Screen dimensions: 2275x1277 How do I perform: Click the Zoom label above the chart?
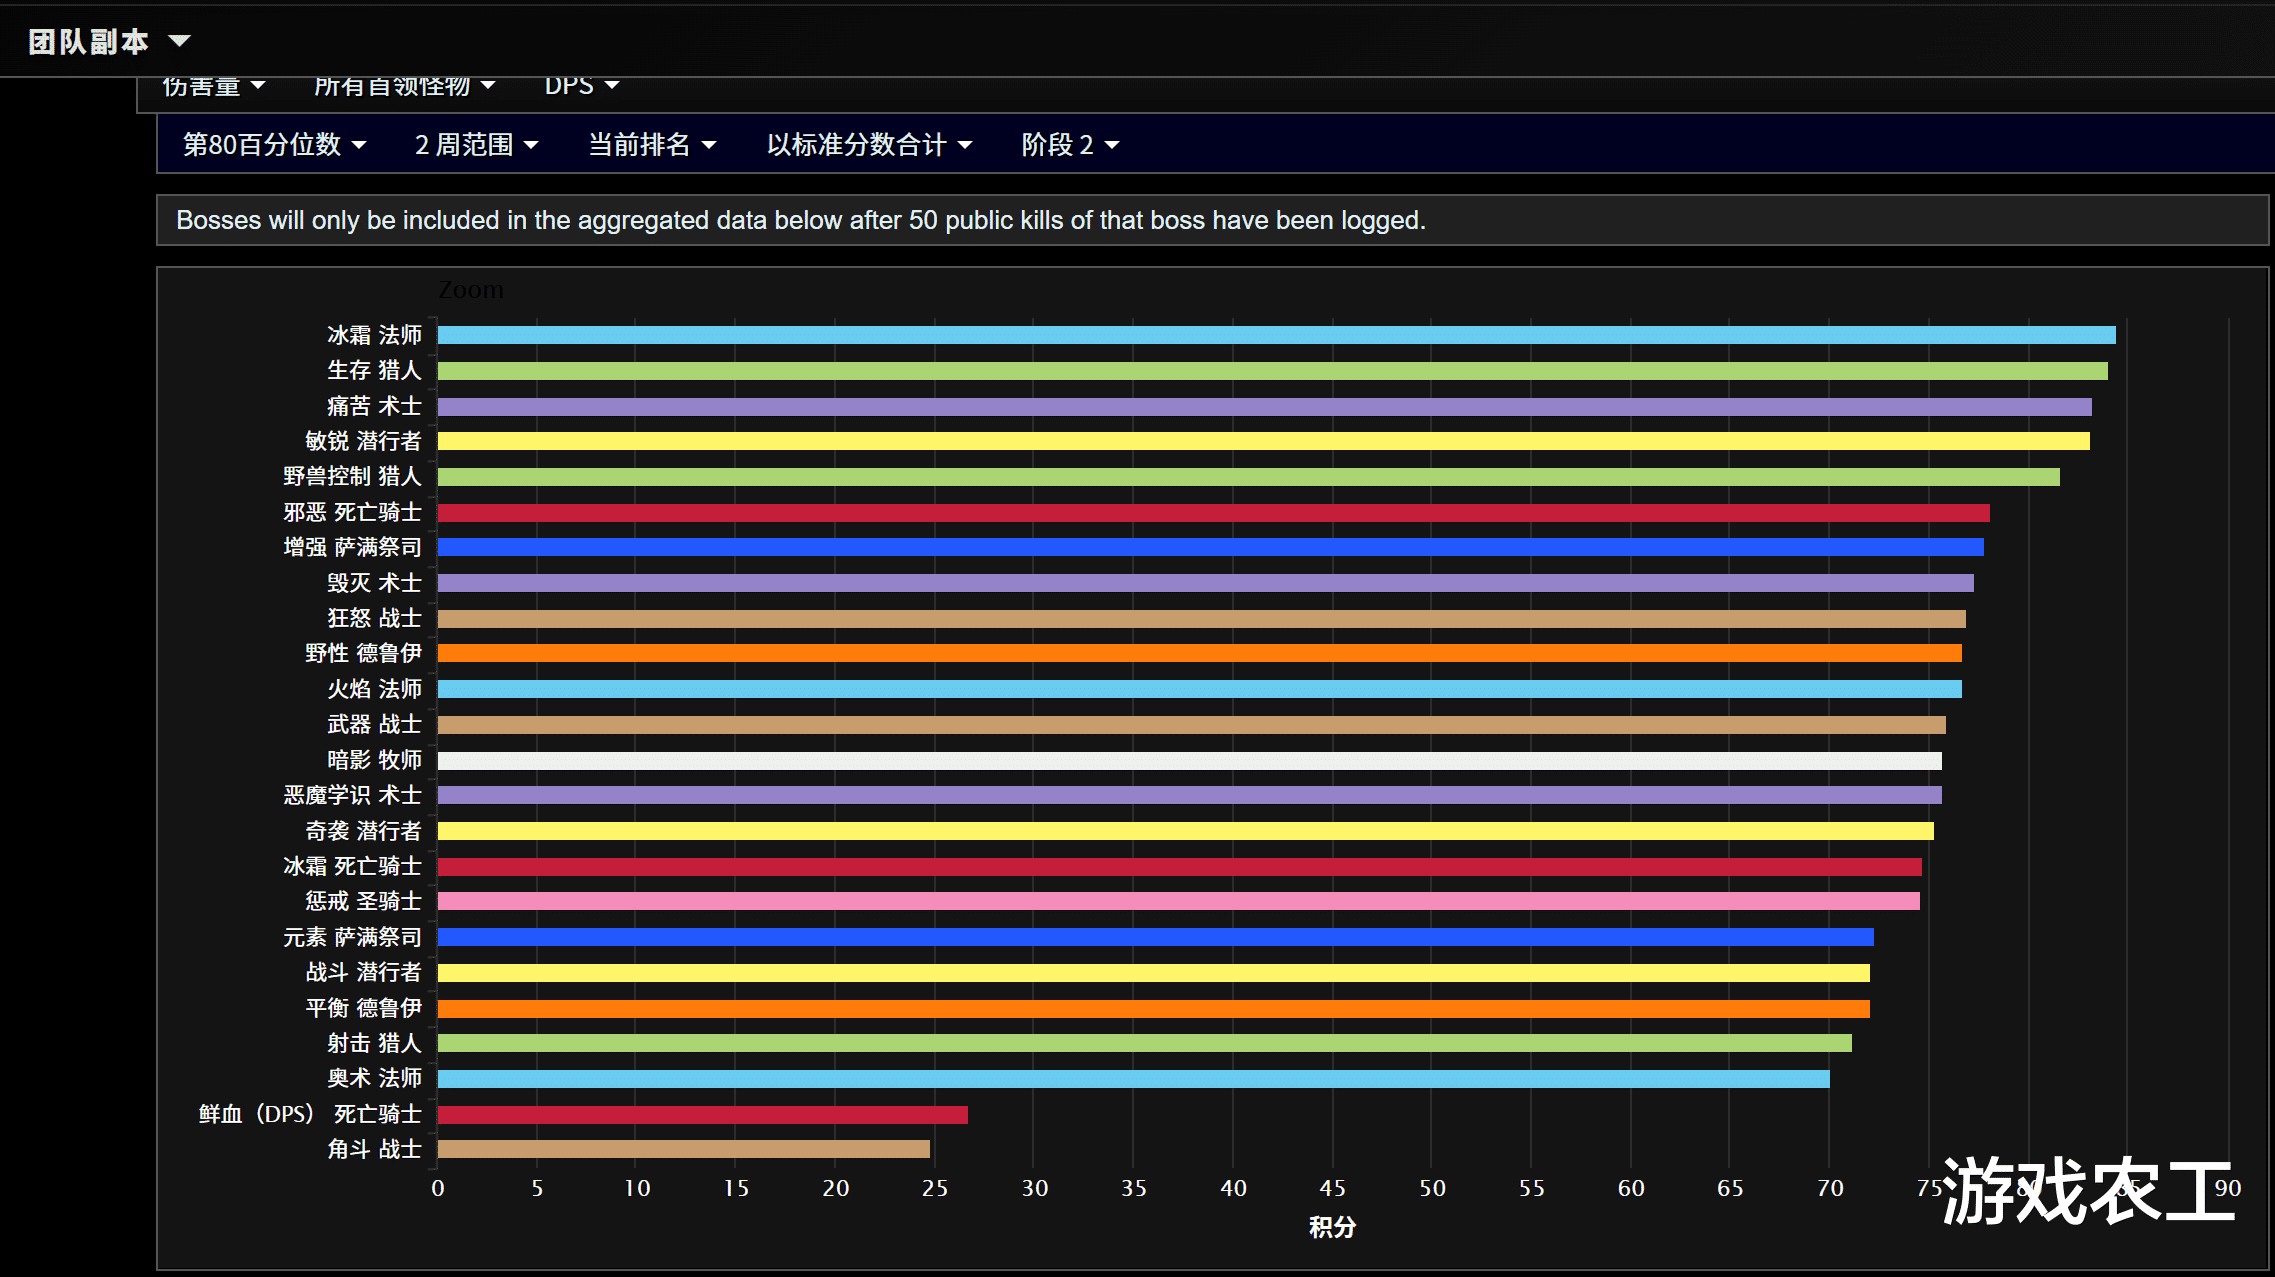tap(471, 290)
